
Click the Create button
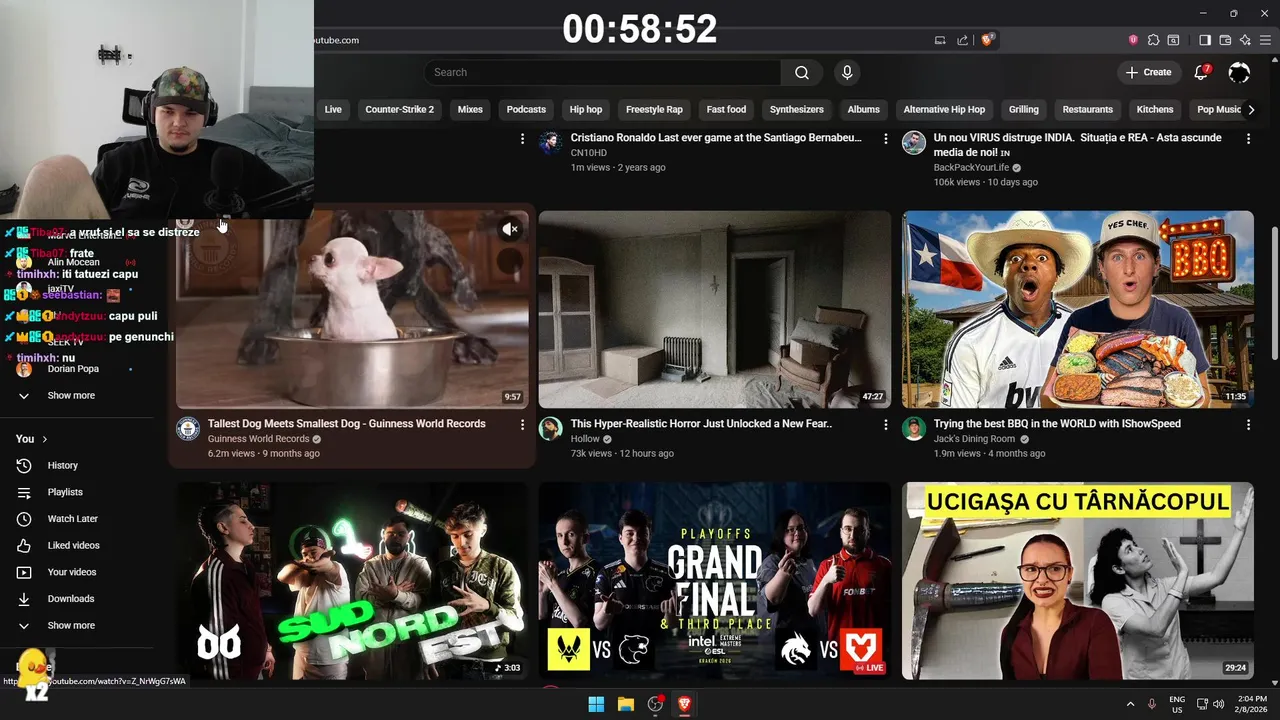tap(1148, 72)
